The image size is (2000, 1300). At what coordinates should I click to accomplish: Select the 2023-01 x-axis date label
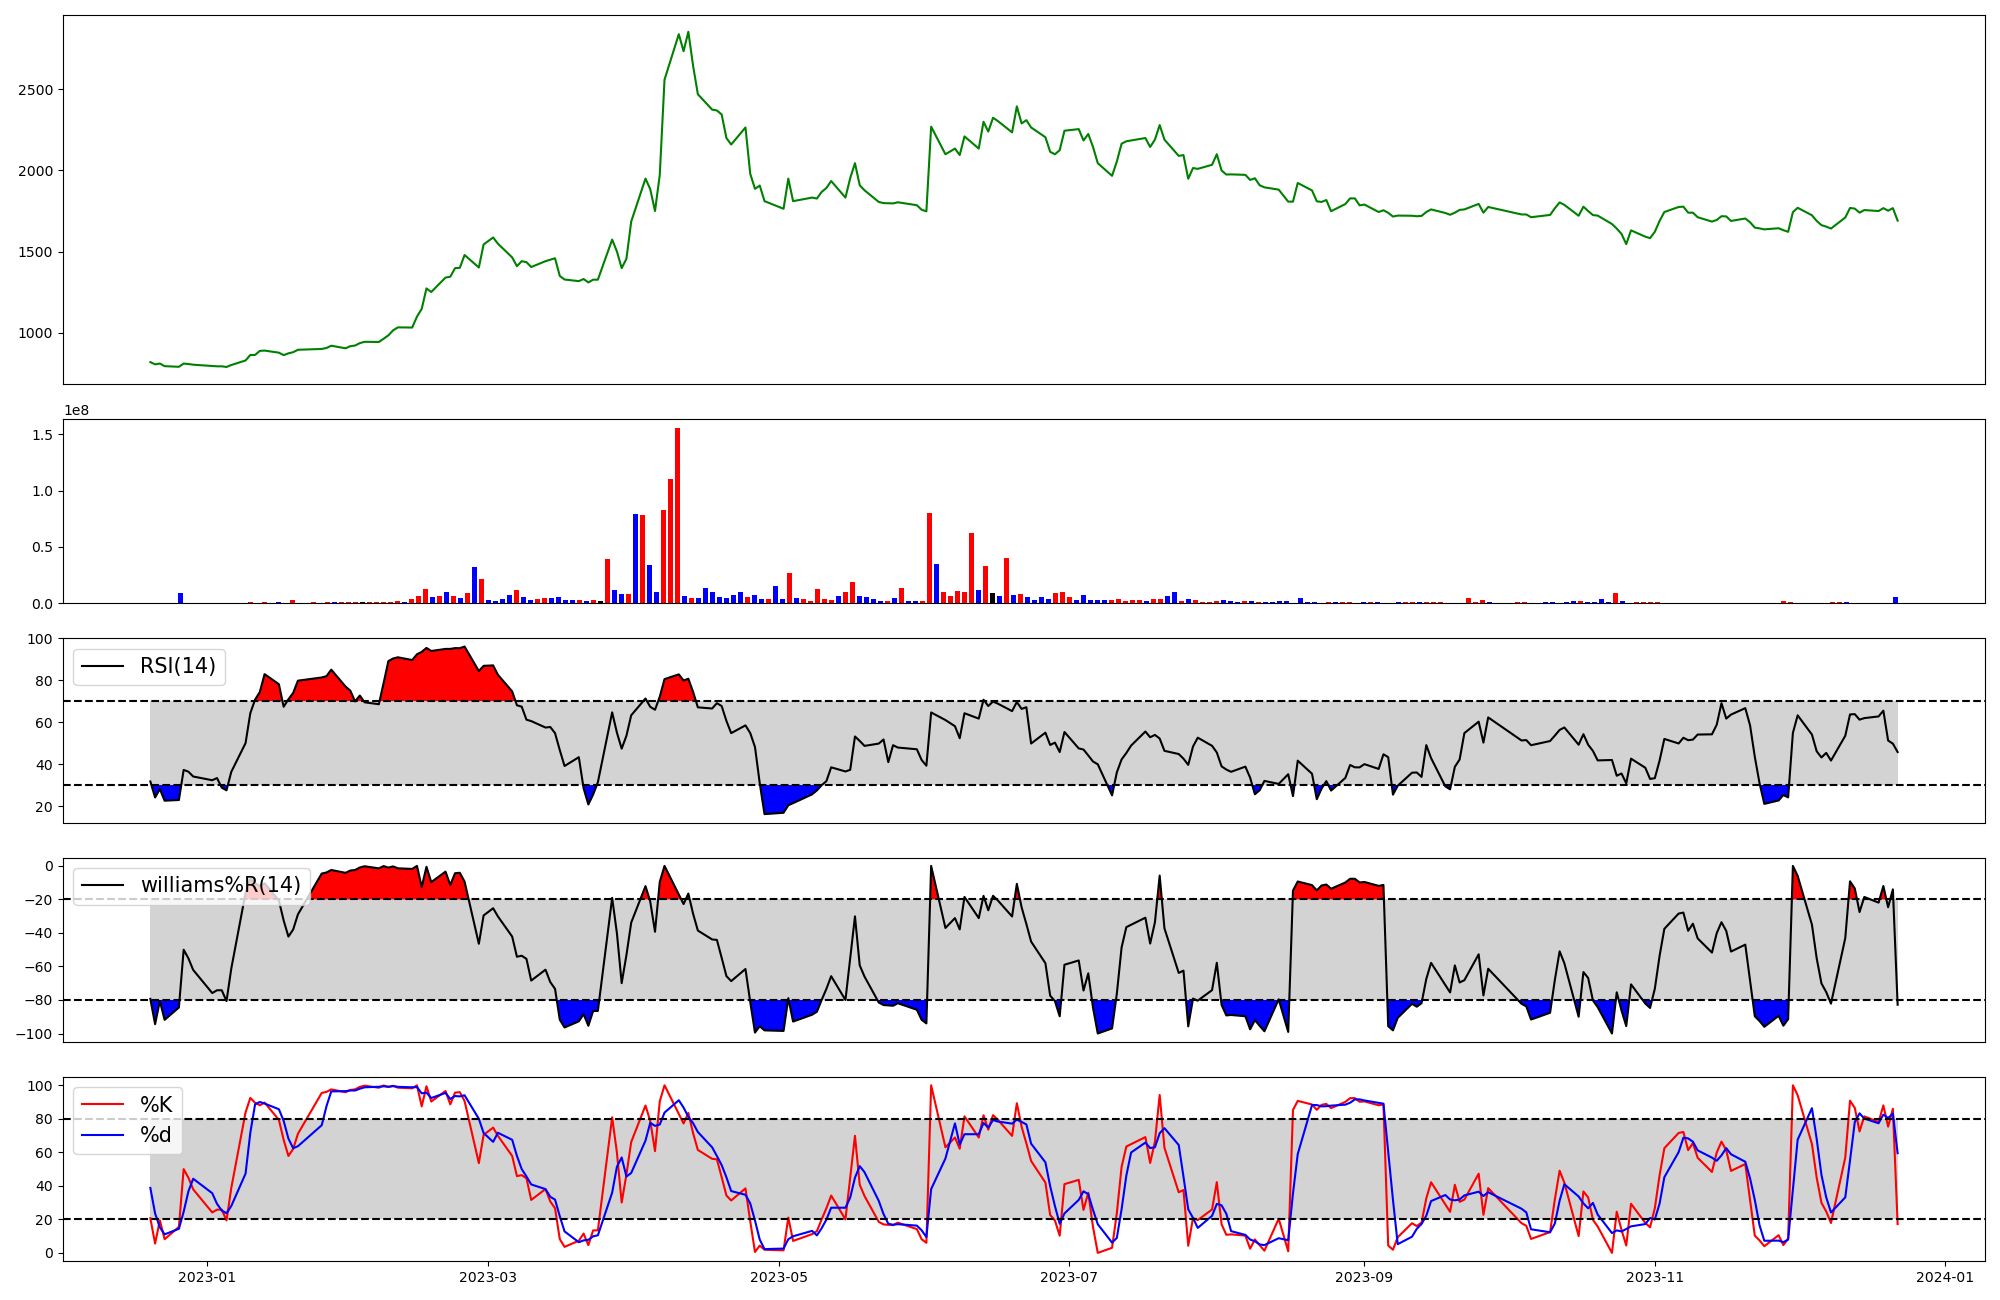pyautogui.click(x=207, y=1277)
